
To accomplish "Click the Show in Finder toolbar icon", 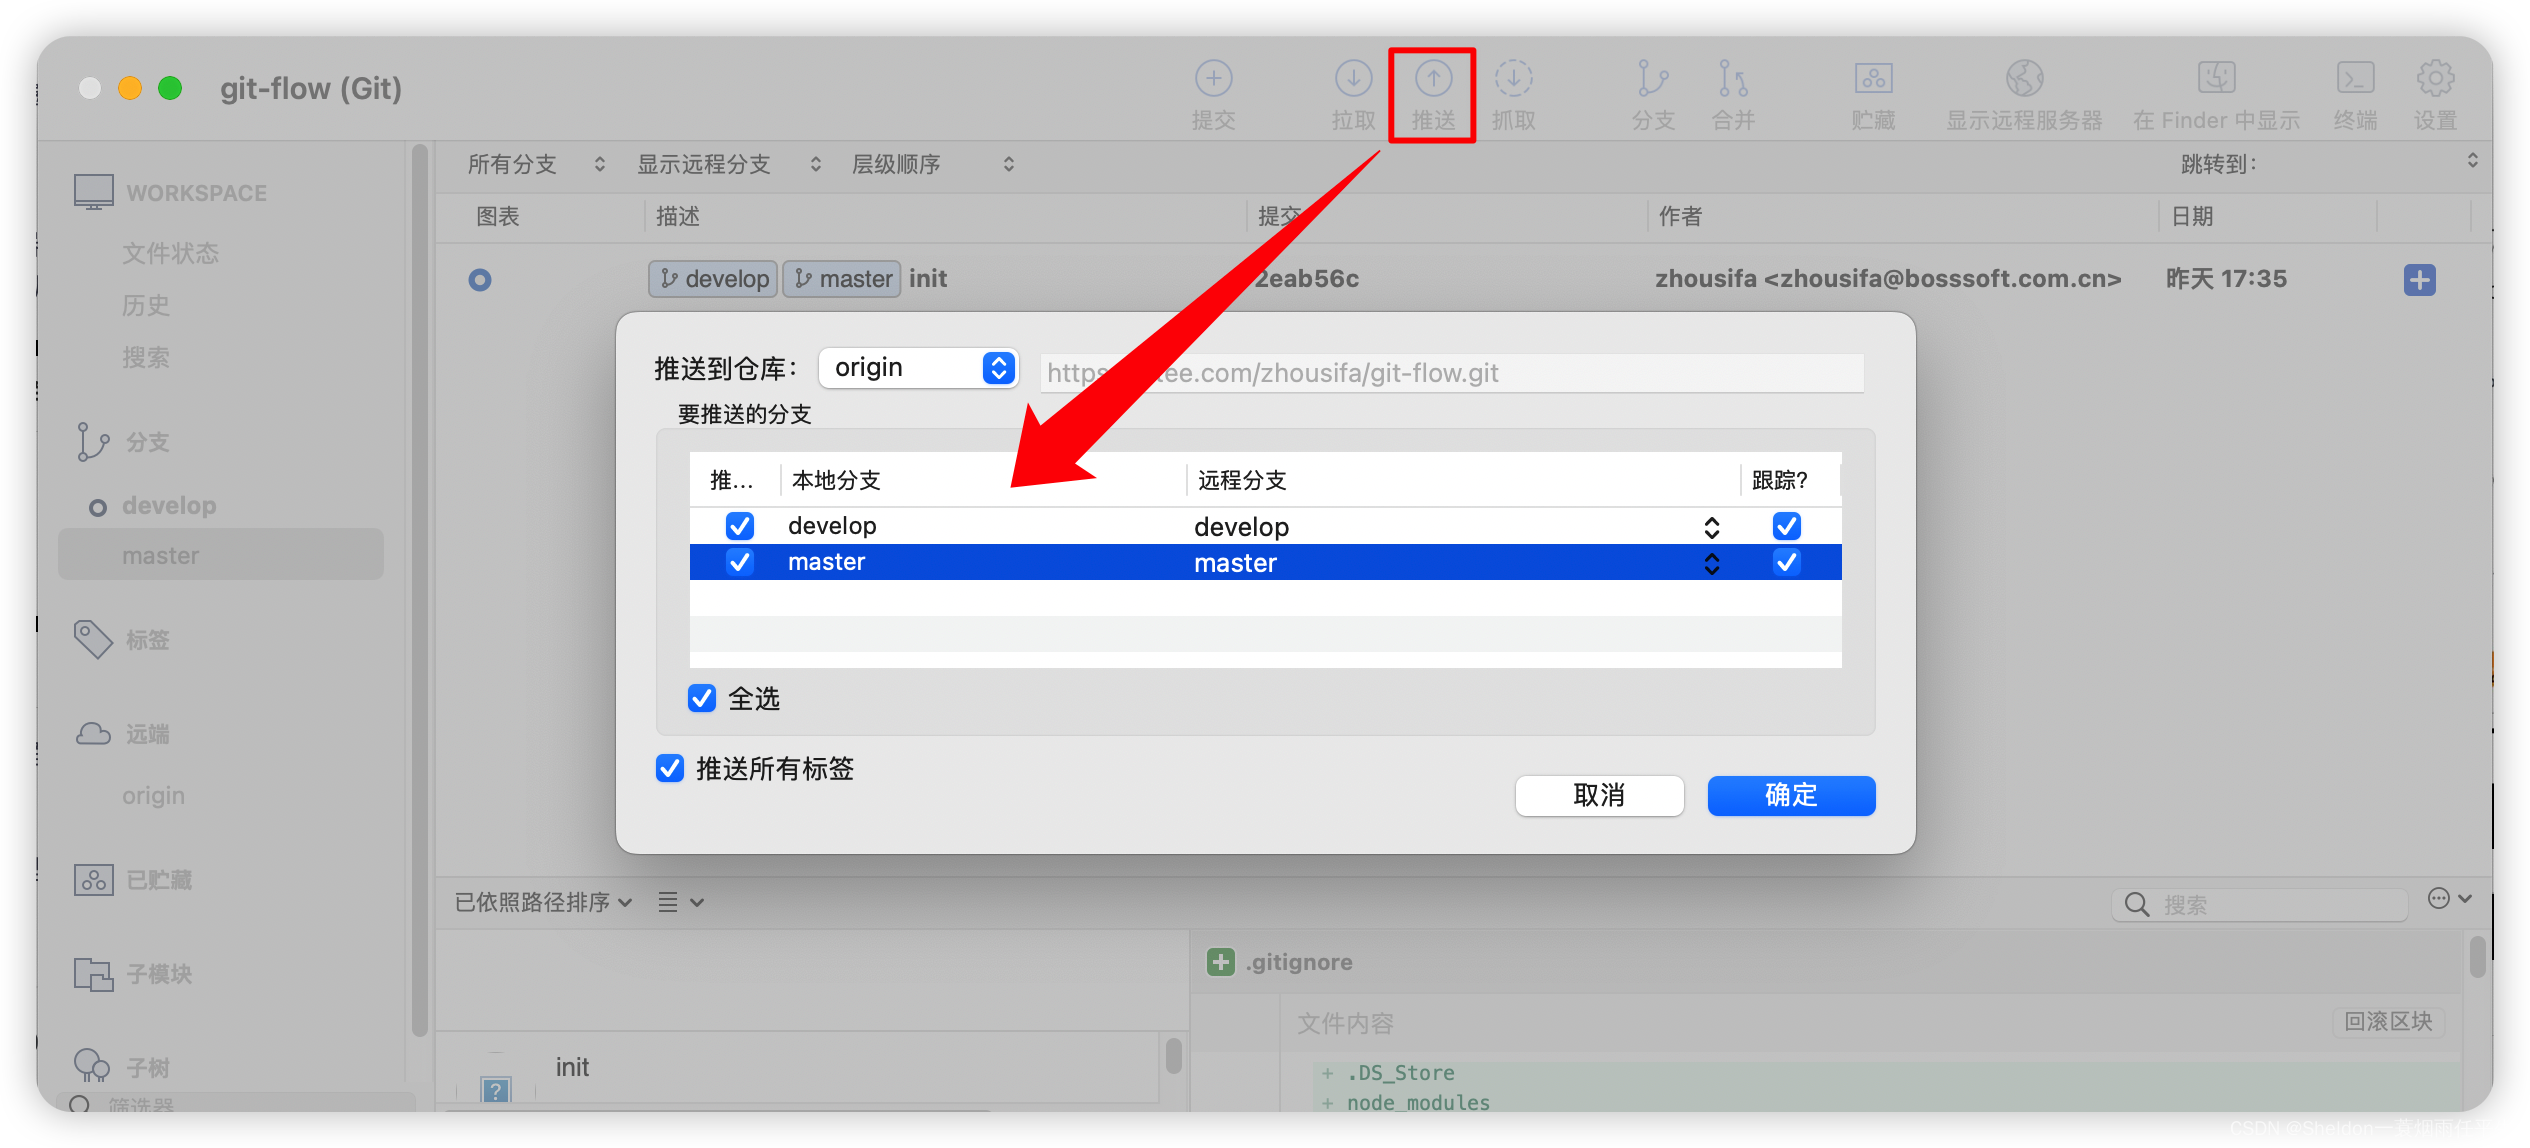I will [x=2216, y=78].
